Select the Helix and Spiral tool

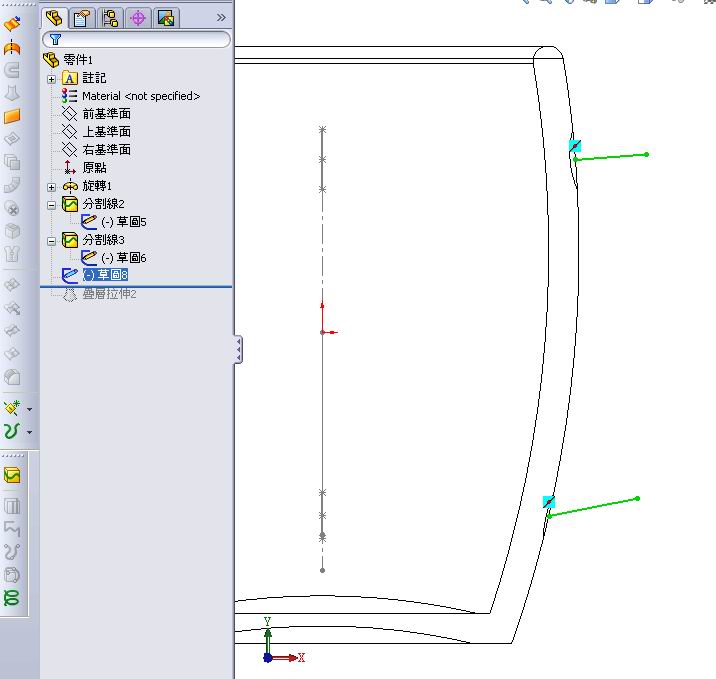click(12, 597)
